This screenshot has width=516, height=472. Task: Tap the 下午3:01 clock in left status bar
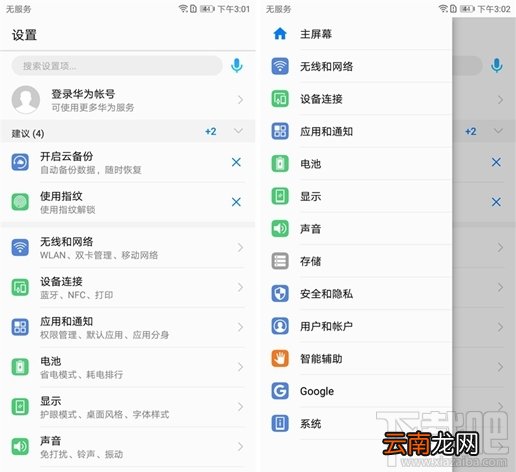(x=234, y=9)
